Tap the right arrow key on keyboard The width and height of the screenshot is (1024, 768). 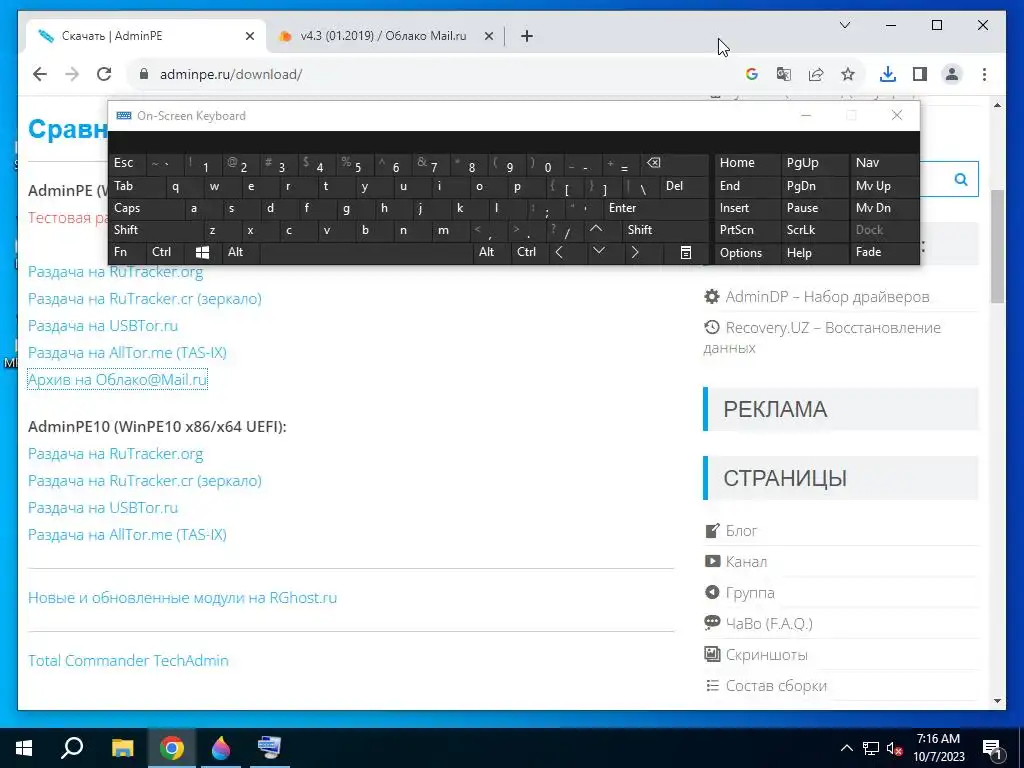coord(635,252)
